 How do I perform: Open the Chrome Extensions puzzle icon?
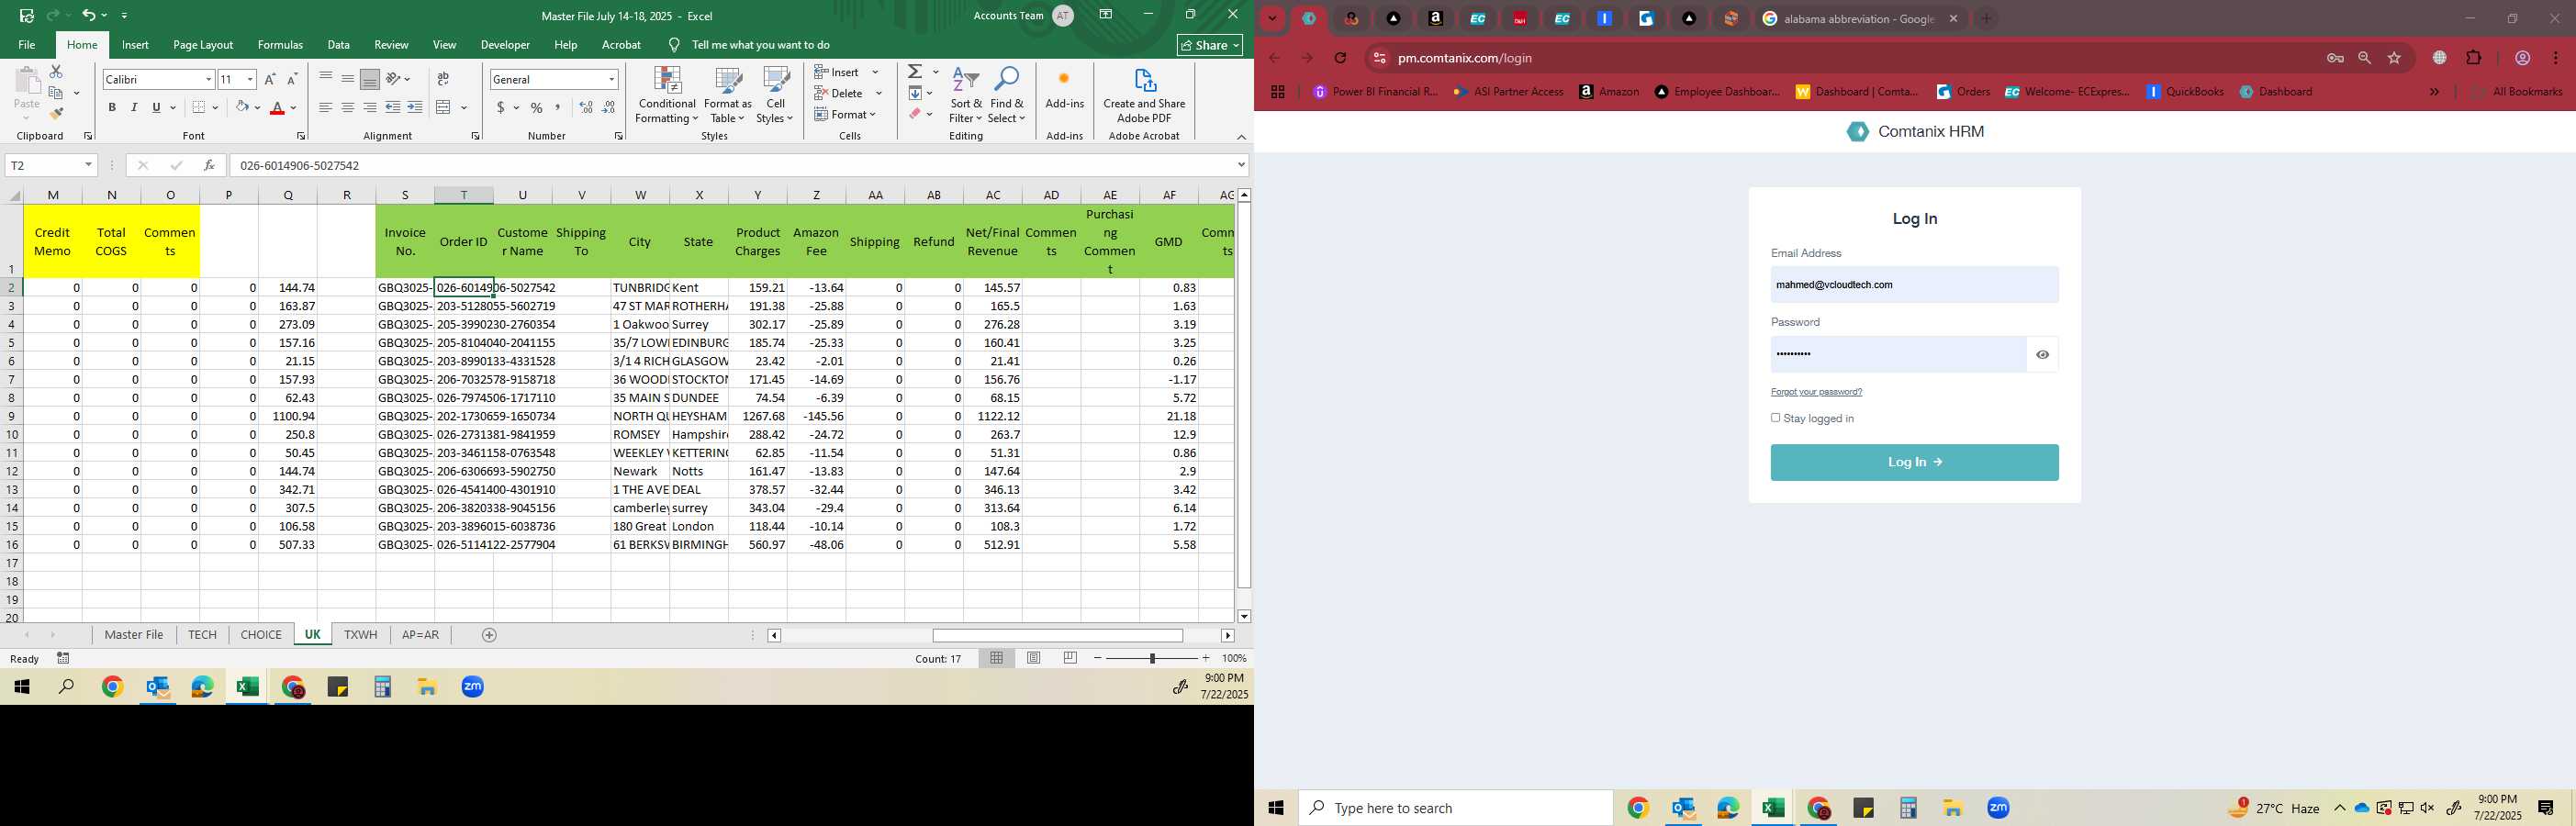click(x=2474, y=58)
